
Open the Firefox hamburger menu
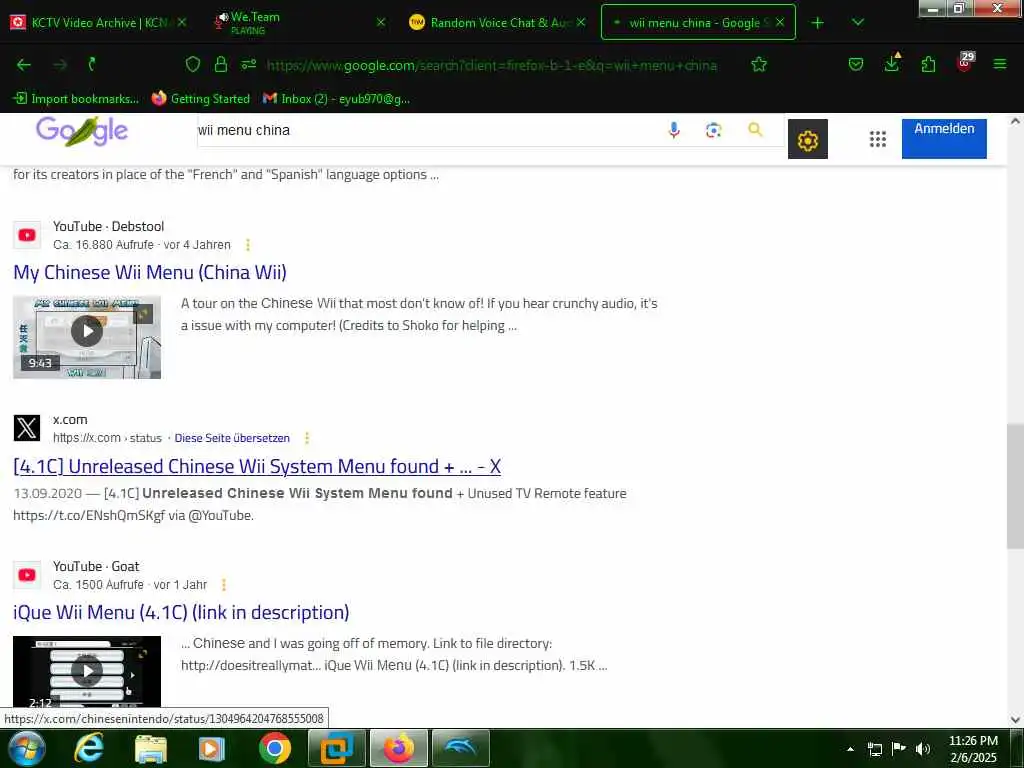pos(1000,64)
